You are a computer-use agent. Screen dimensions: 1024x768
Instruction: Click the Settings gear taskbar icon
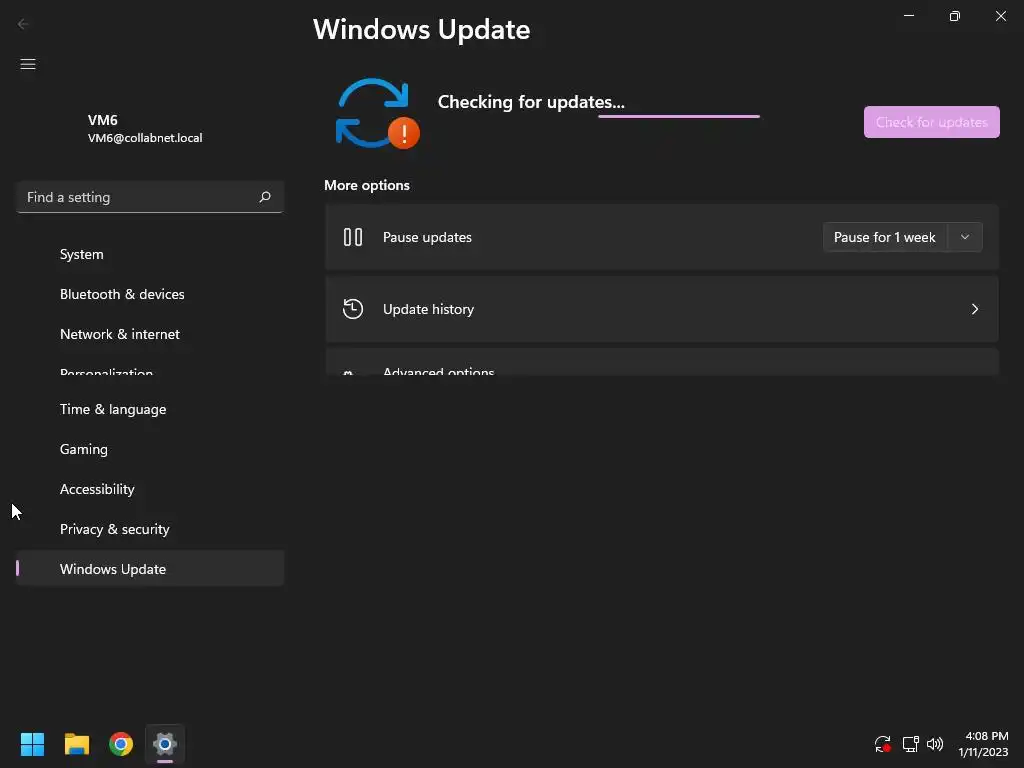tap(165, 744)
